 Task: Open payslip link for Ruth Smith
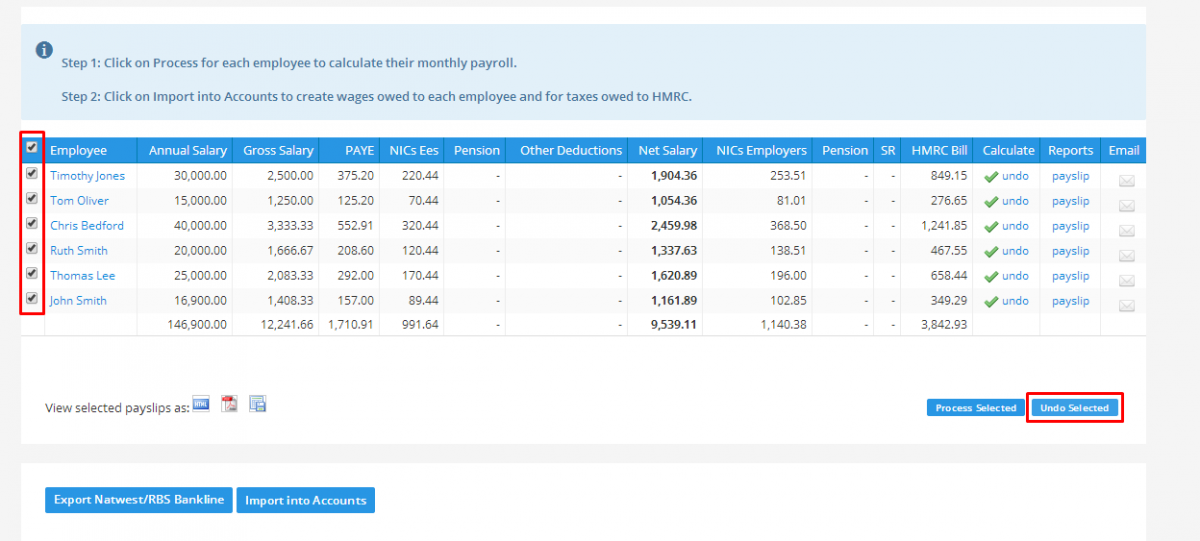[x=1070, y=251]
